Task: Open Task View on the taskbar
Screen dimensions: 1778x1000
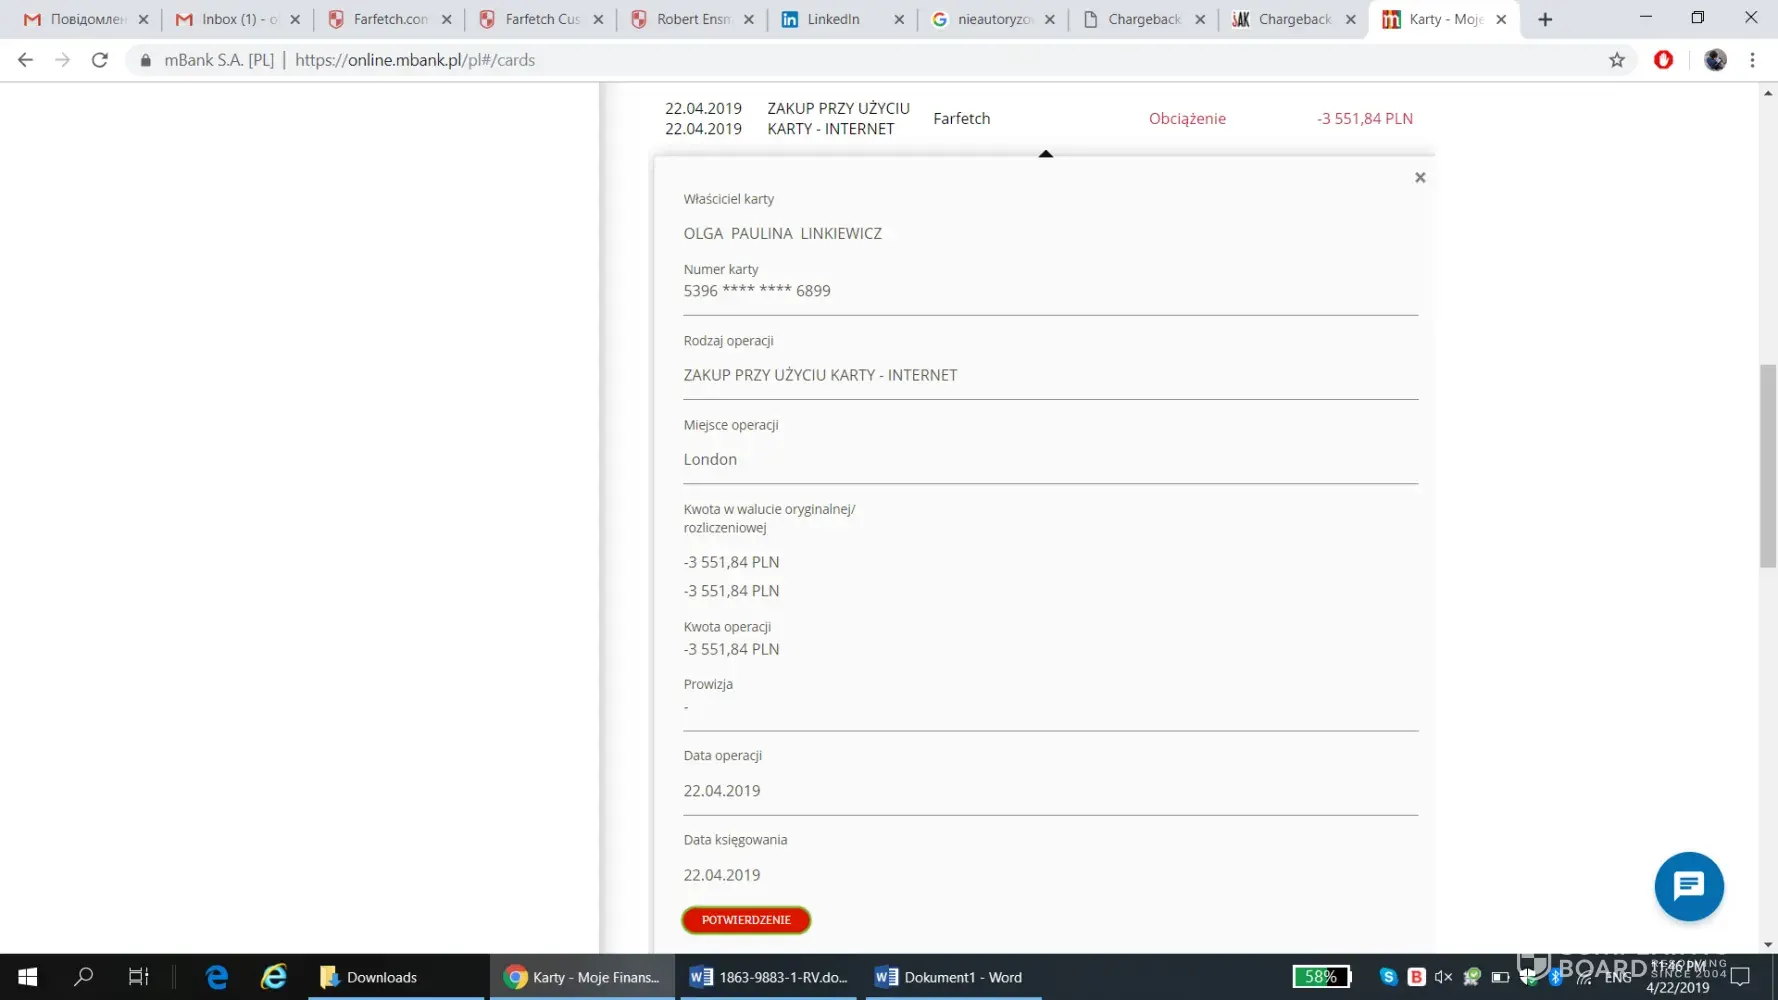Action: 139,977
